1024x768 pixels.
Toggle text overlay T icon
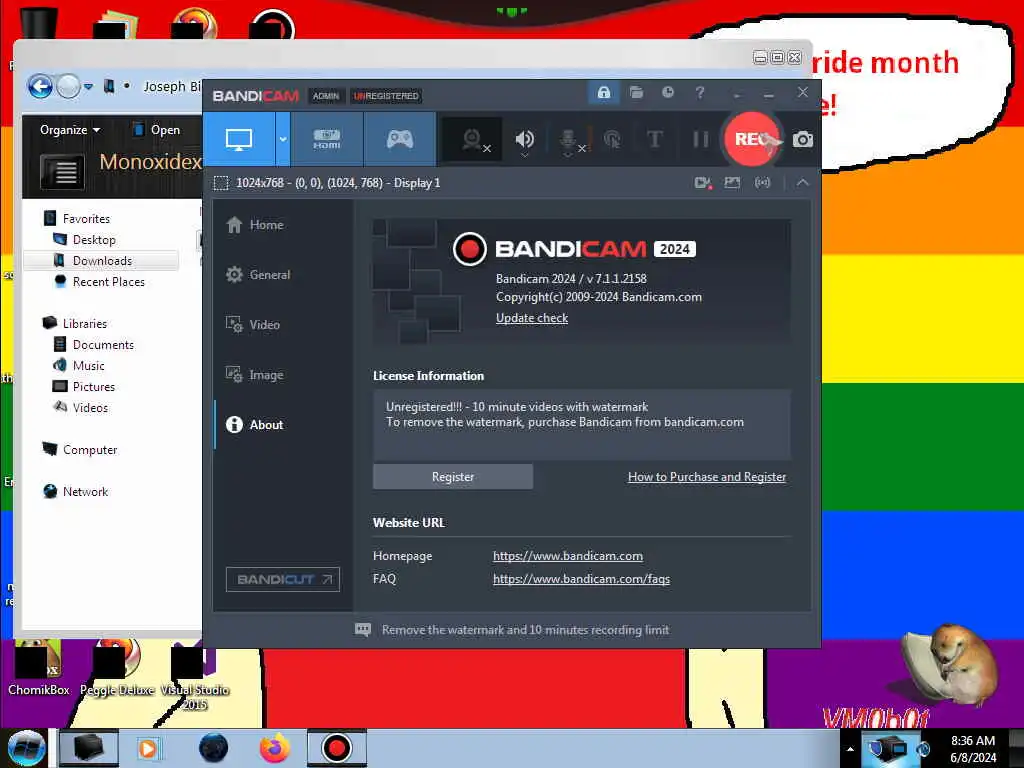click(654, 139)
